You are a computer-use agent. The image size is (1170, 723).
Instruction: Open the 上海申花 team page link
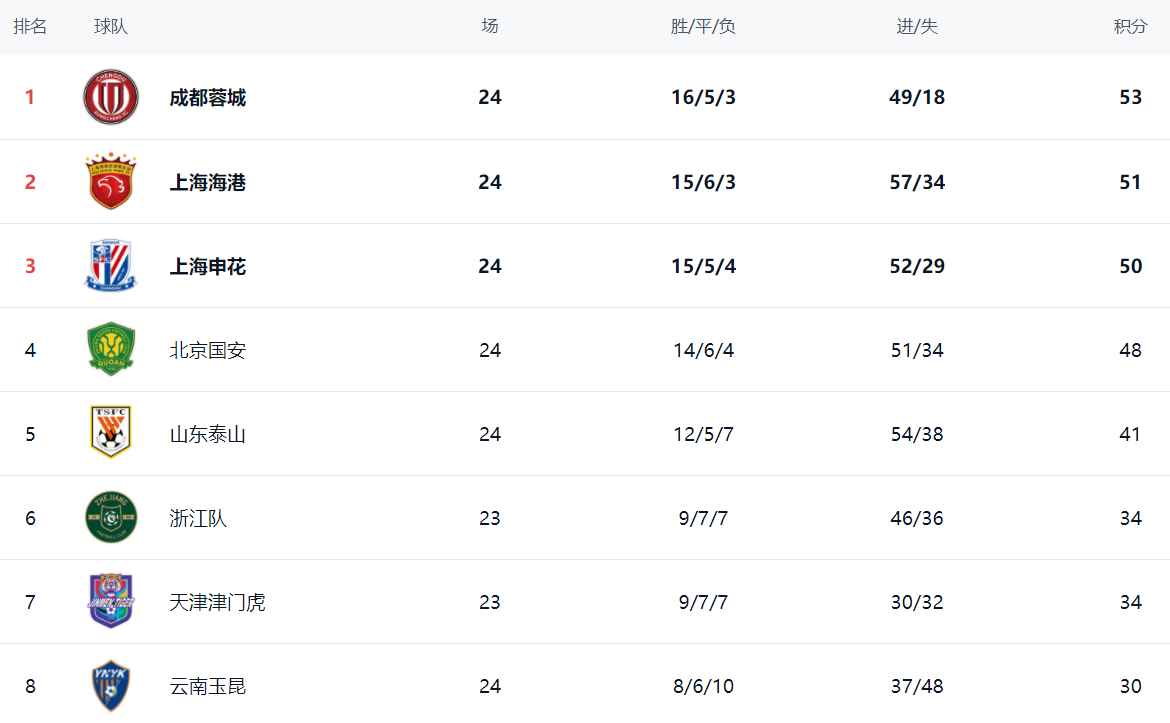point(207,266)
